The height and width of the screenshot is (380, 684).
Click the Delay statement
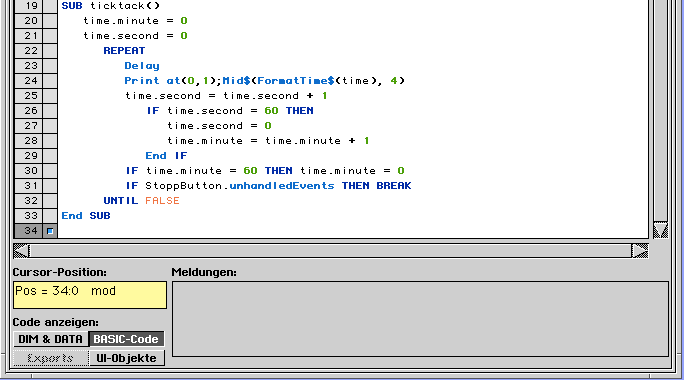(x=142, y=66)
